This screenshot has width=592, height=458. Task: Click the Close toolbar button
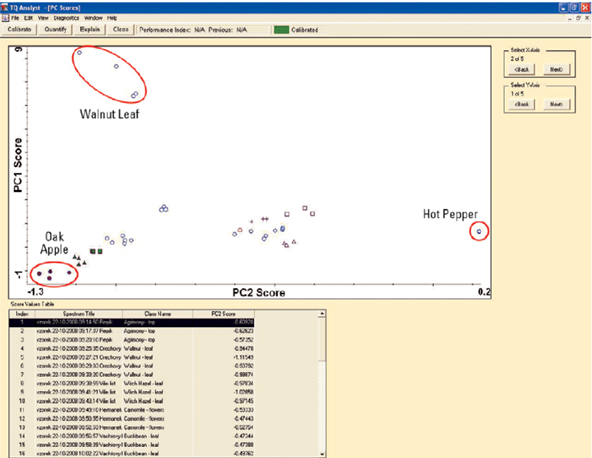coord(121,29)
